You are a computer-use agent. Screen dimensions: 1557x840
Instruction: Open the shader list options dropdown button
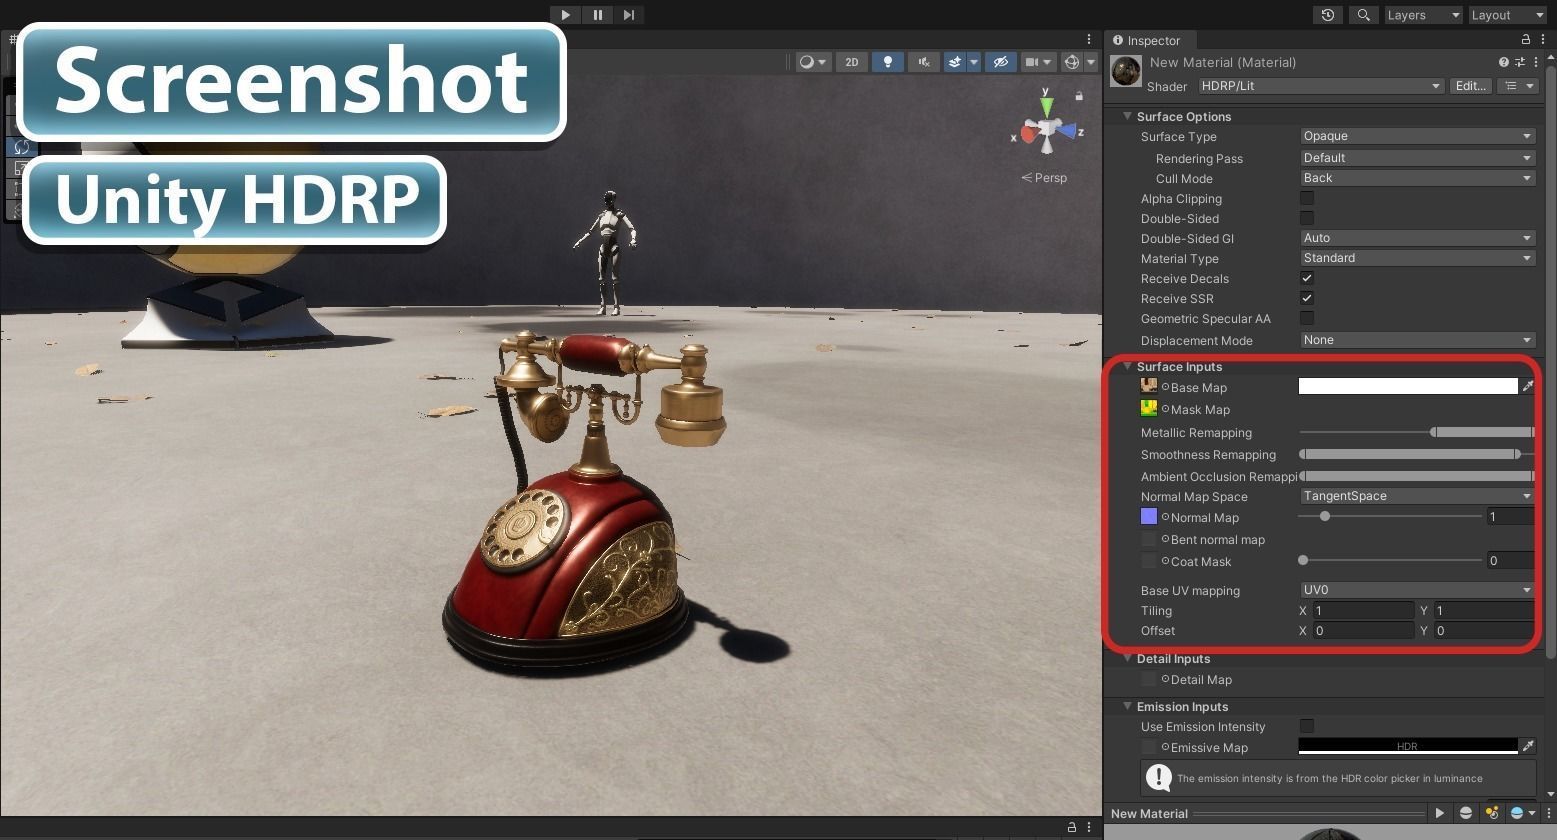point(1517,86)
